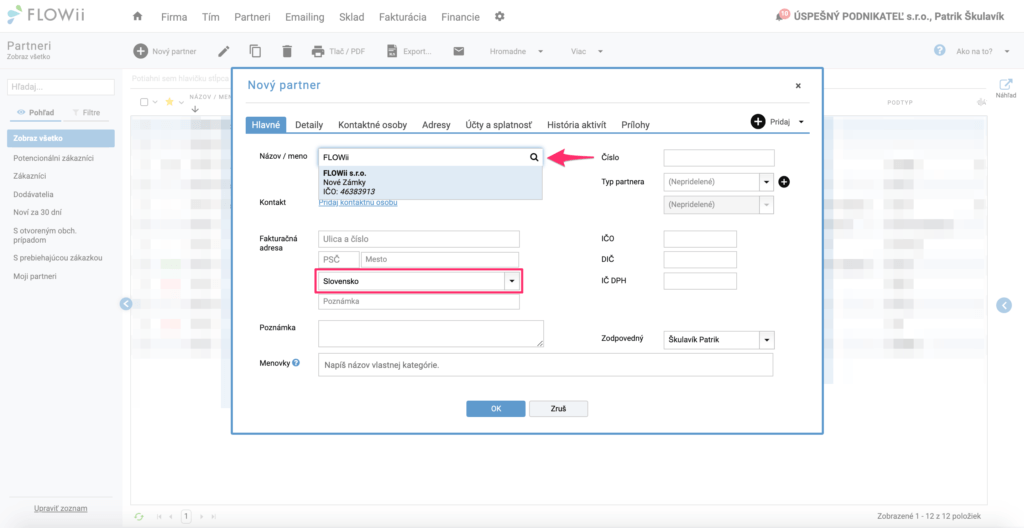Click the search magnifier in Názov field
The height and width of the screenshot is (528, 1024).
pyautogui.click(x=534, y=157)
